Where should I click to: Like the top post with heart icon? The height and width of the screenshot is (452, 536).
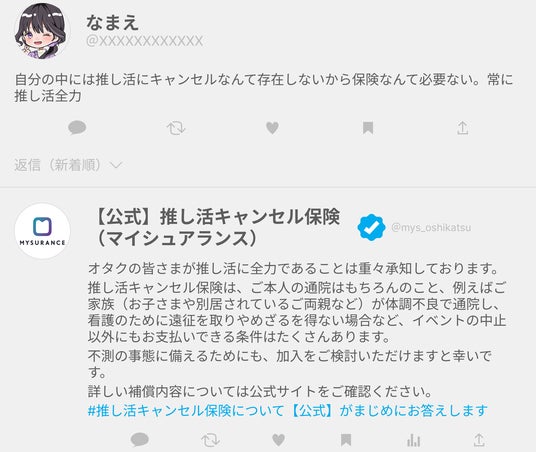[272, 128]
